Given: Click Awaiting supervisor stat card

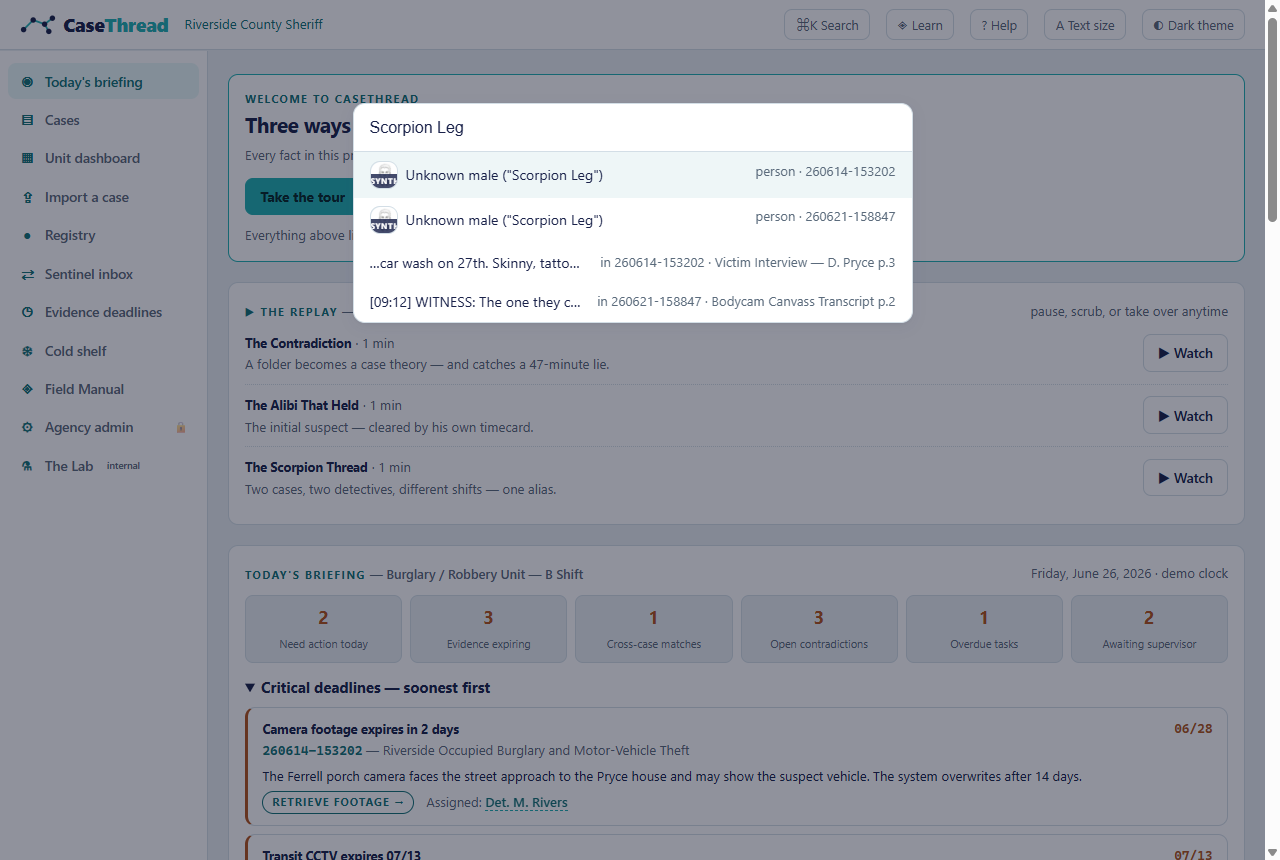Looking at the screenshot, I should (x=1149, y=629).
